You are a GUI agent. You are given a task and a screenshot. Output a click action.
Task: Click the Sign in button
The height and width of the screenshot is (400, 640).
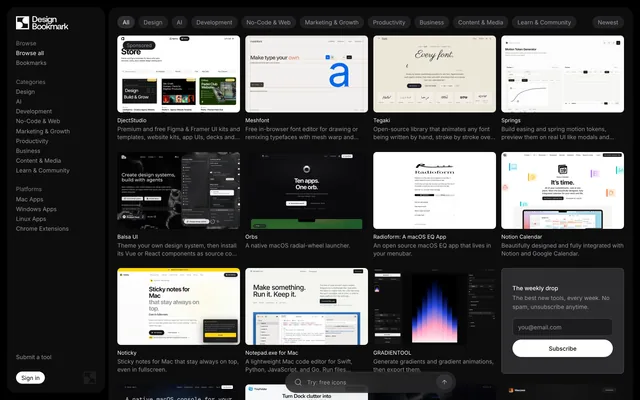click(31, 378)
